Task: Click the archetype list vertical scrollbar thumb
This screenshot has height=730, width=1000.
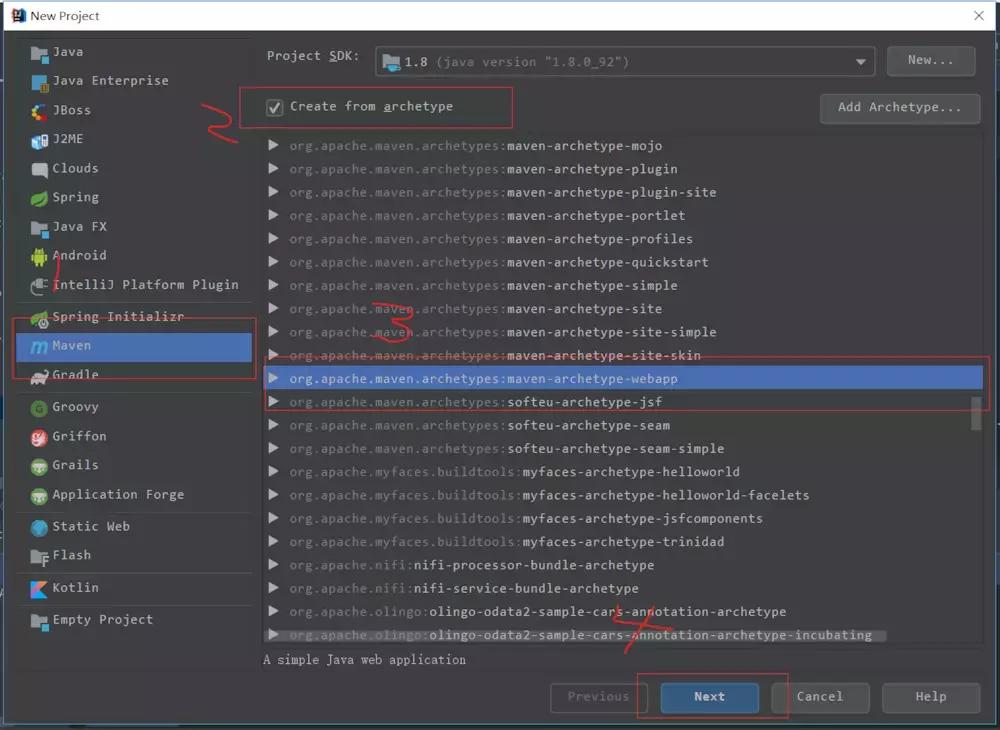Action: [976, 414]
